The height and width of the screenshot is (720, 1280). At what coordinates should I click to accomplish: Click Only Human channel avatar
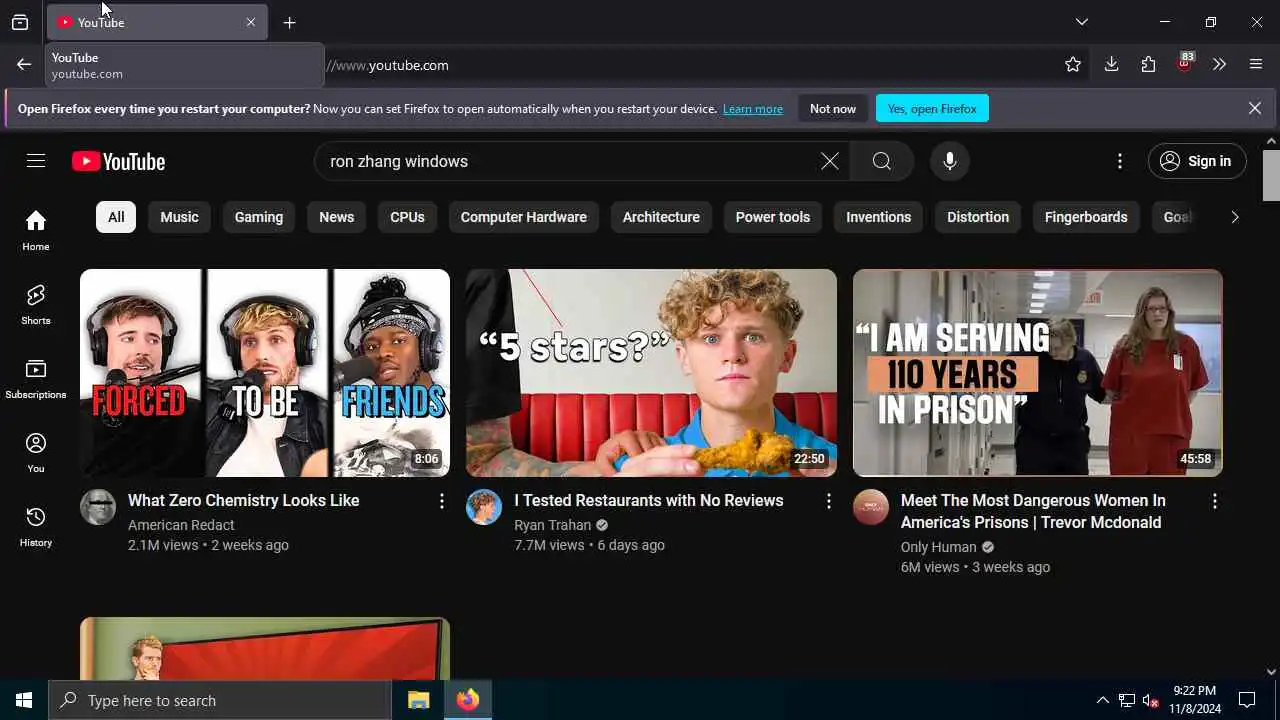(871, 507)
